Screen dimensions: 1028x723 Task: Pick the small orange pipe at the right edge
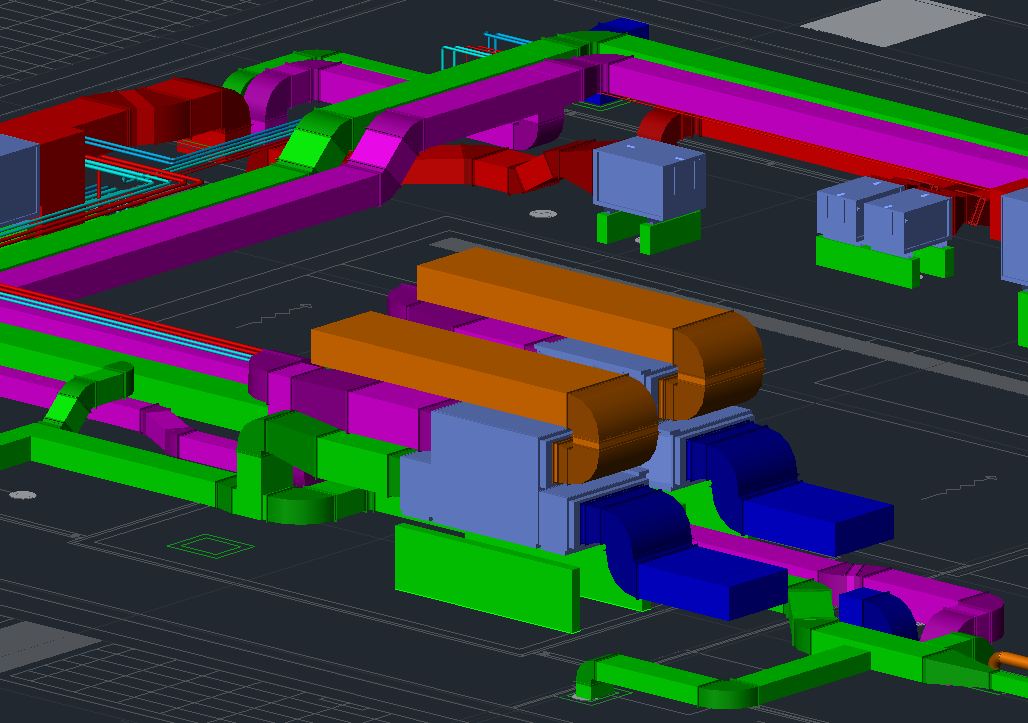(x=1009, y=660)
